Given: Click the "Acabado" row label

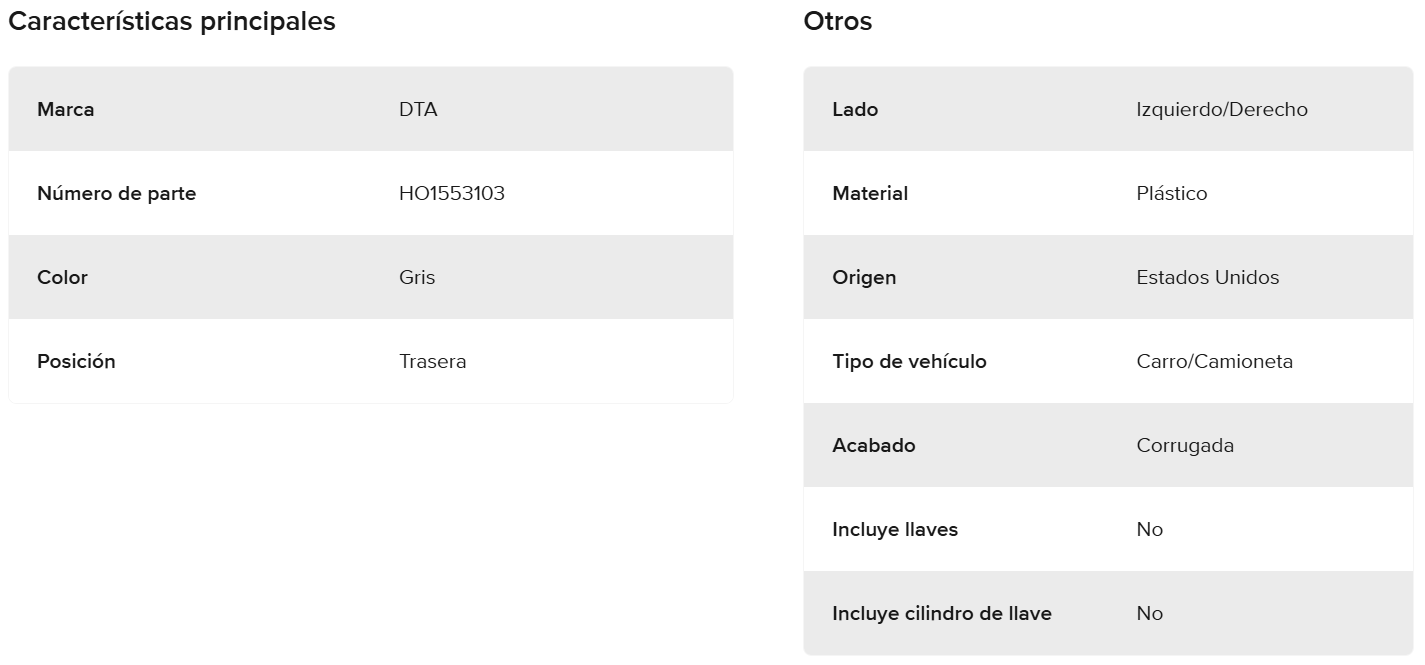Looking at the screenshot, I should click(874, 445).
